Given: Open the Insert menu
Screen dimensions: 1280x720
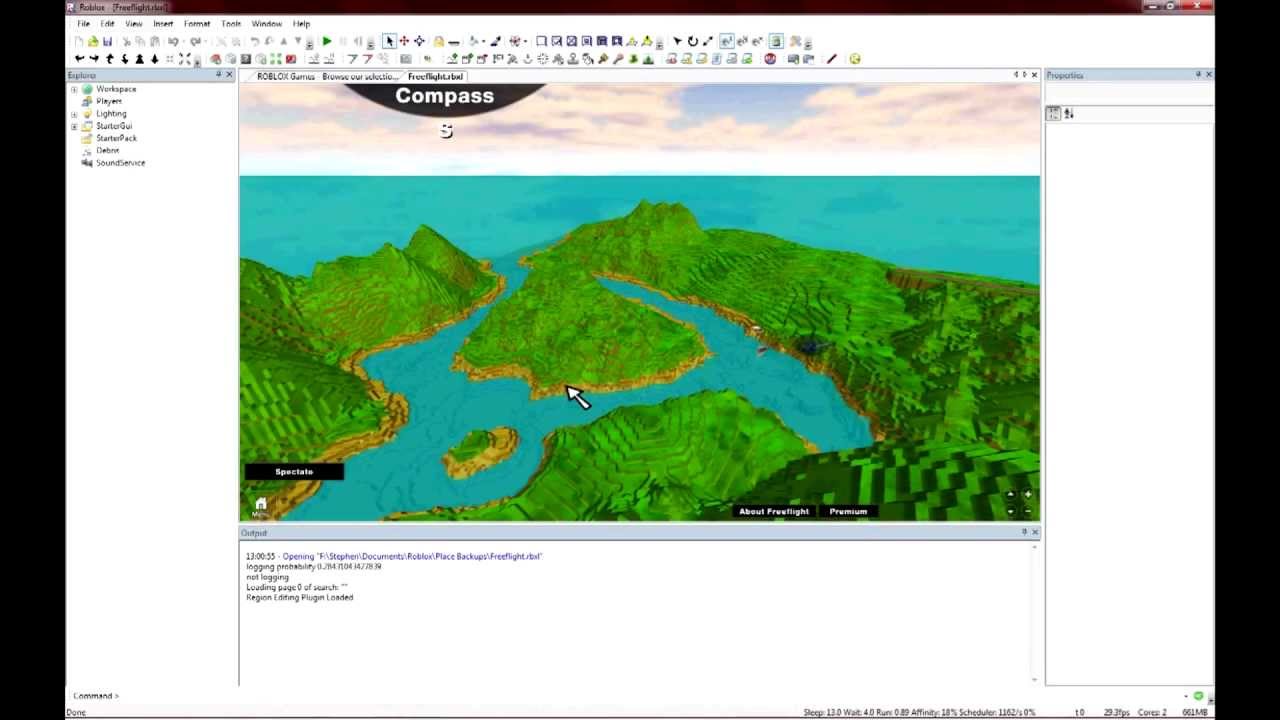Looking at the screenshot, I should click(x=163, y=23).
